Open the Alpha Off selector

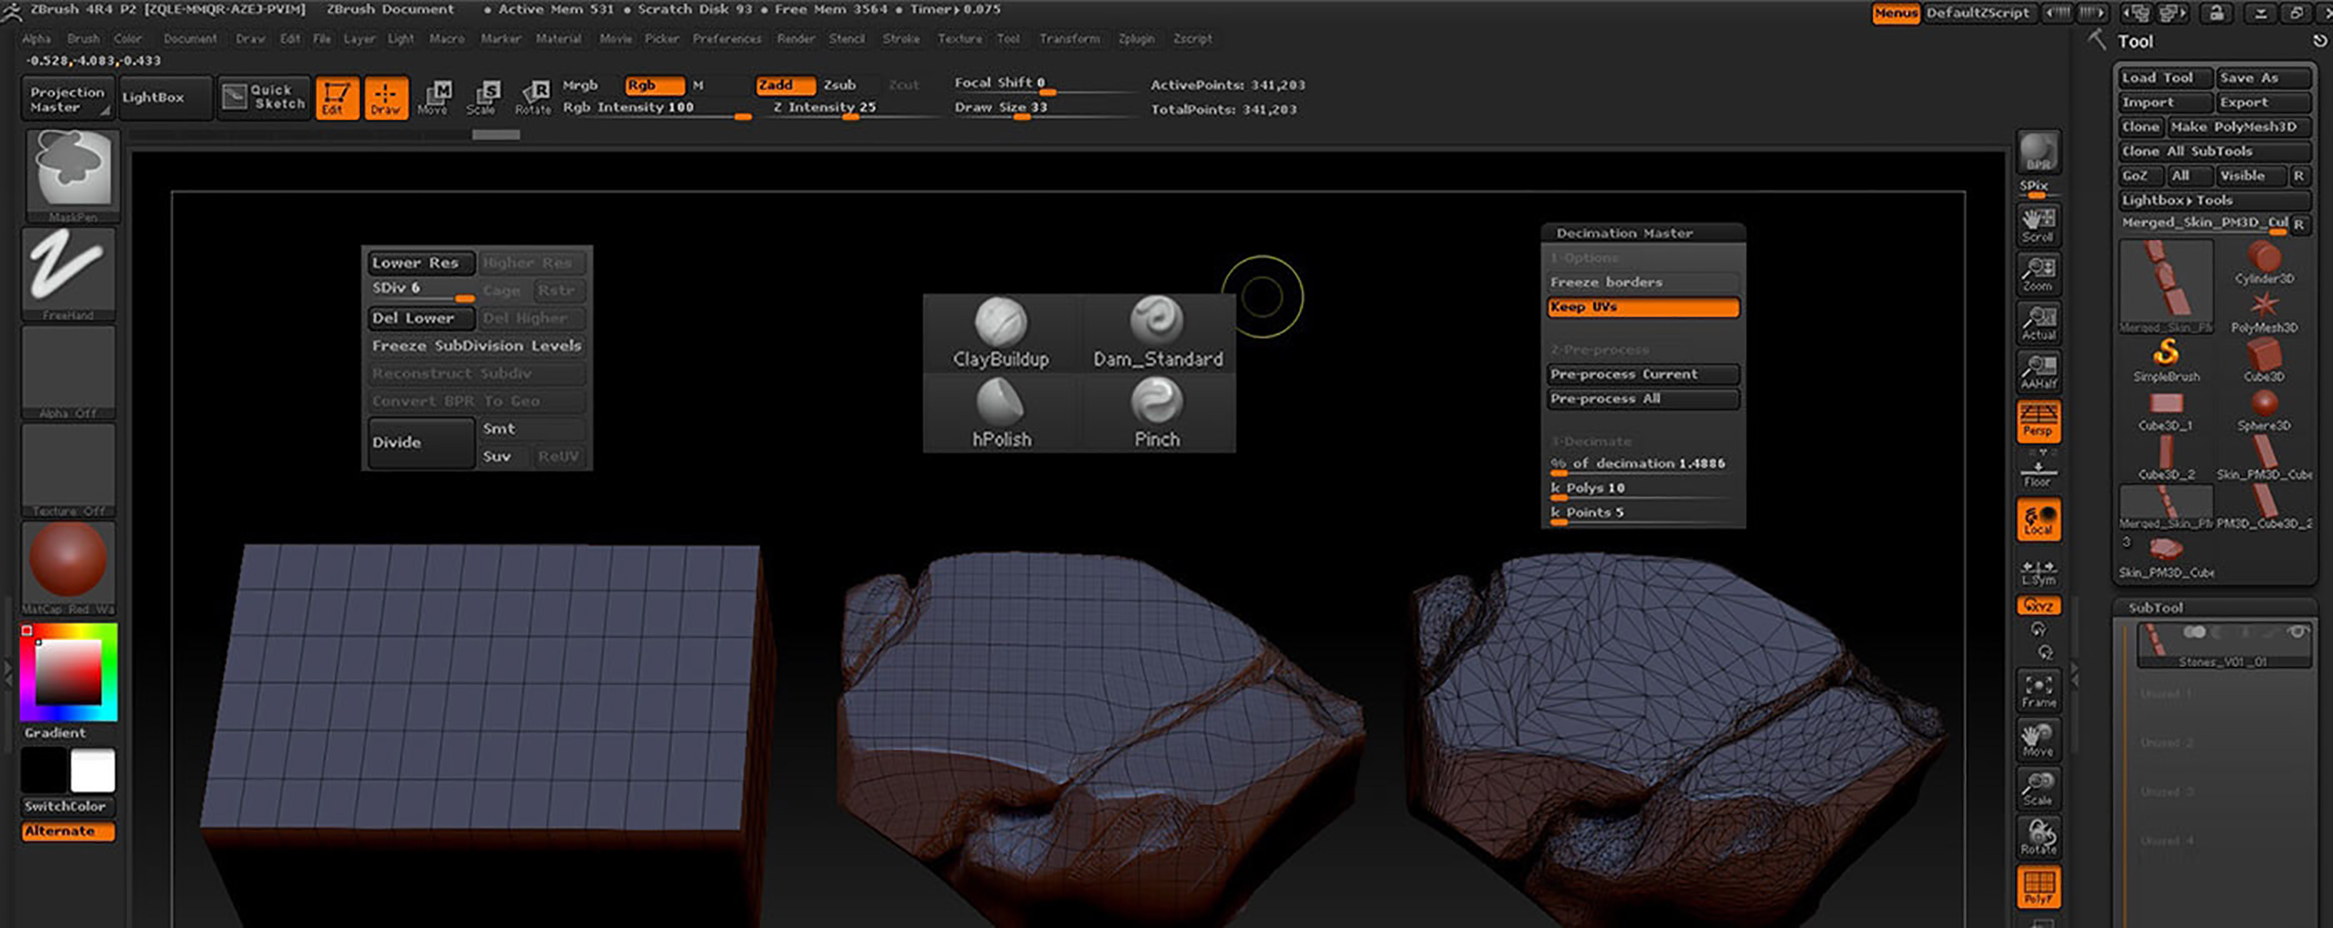[68, 371]
